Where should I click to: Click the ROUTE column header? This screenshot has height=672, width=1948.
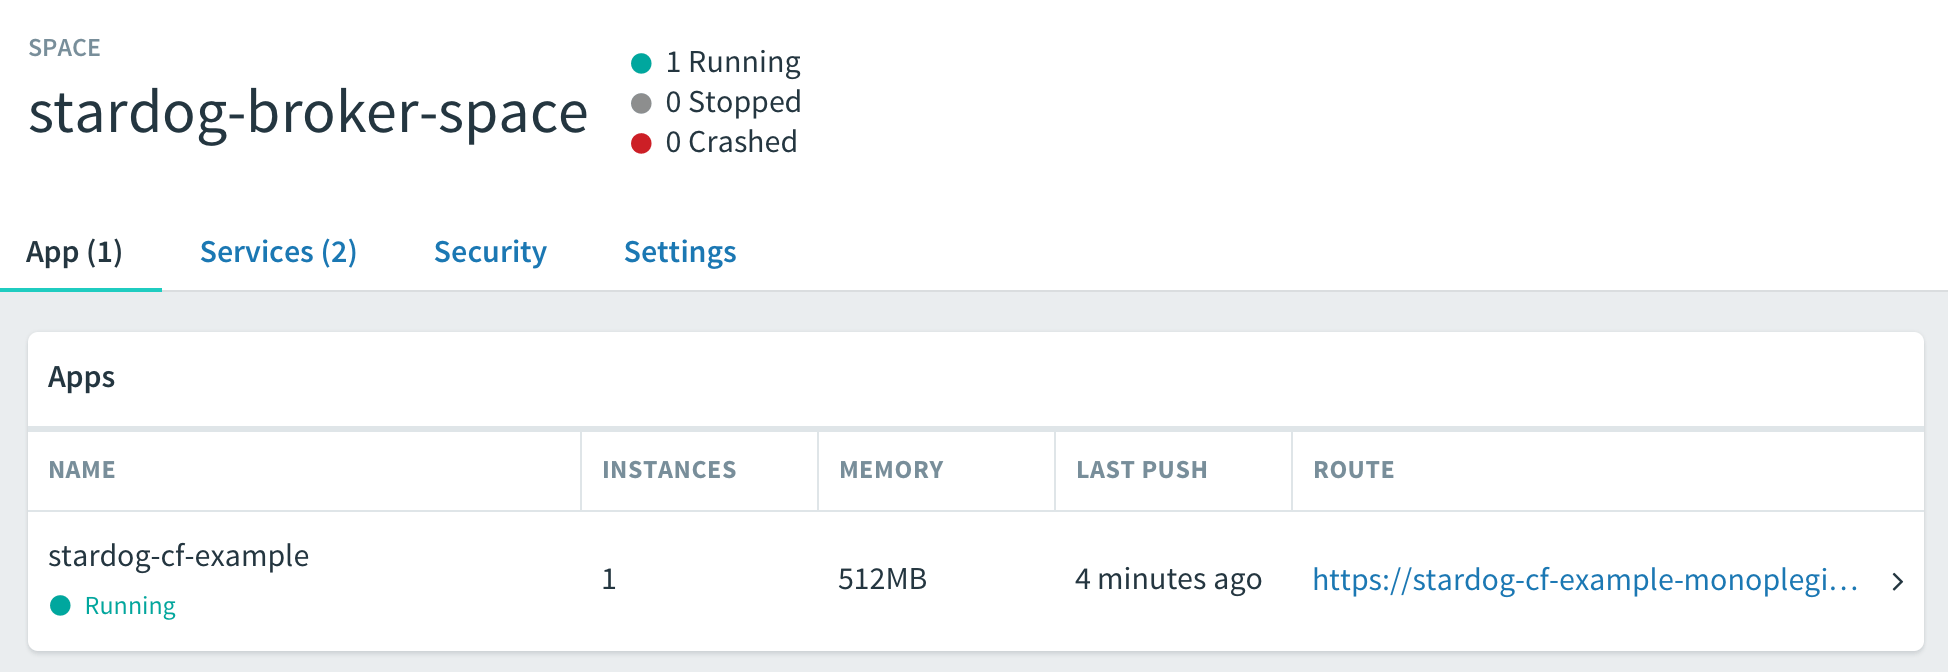1353,470
